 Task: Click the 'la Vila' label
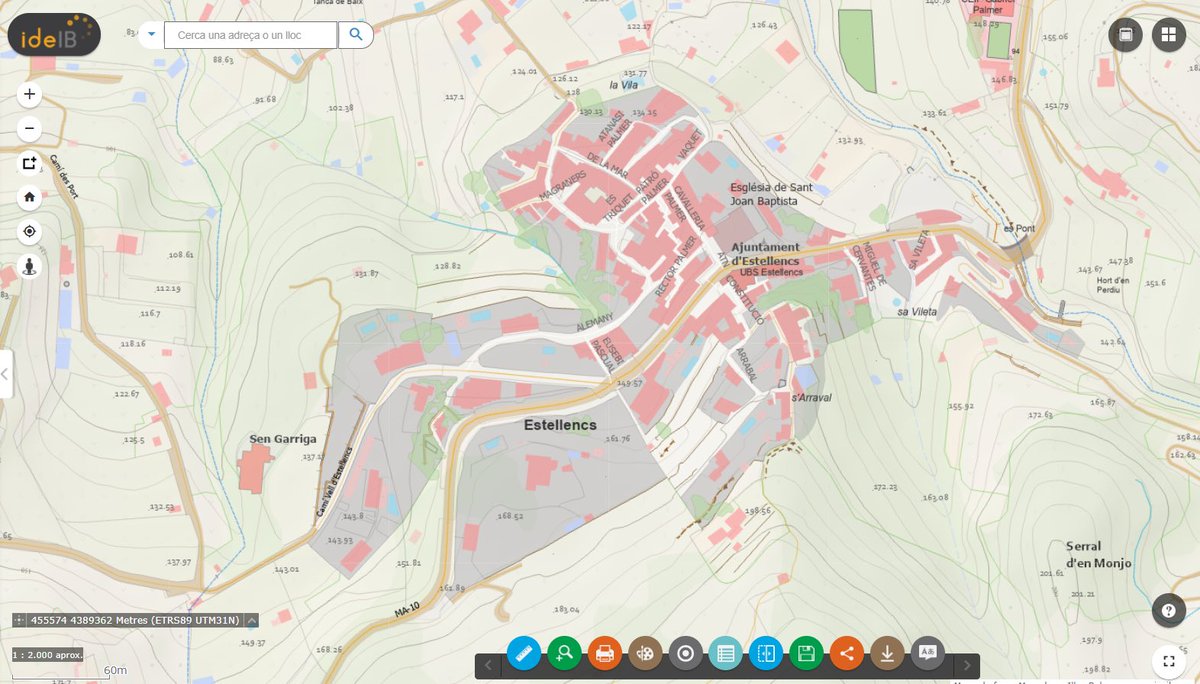(x=623, y=86)
